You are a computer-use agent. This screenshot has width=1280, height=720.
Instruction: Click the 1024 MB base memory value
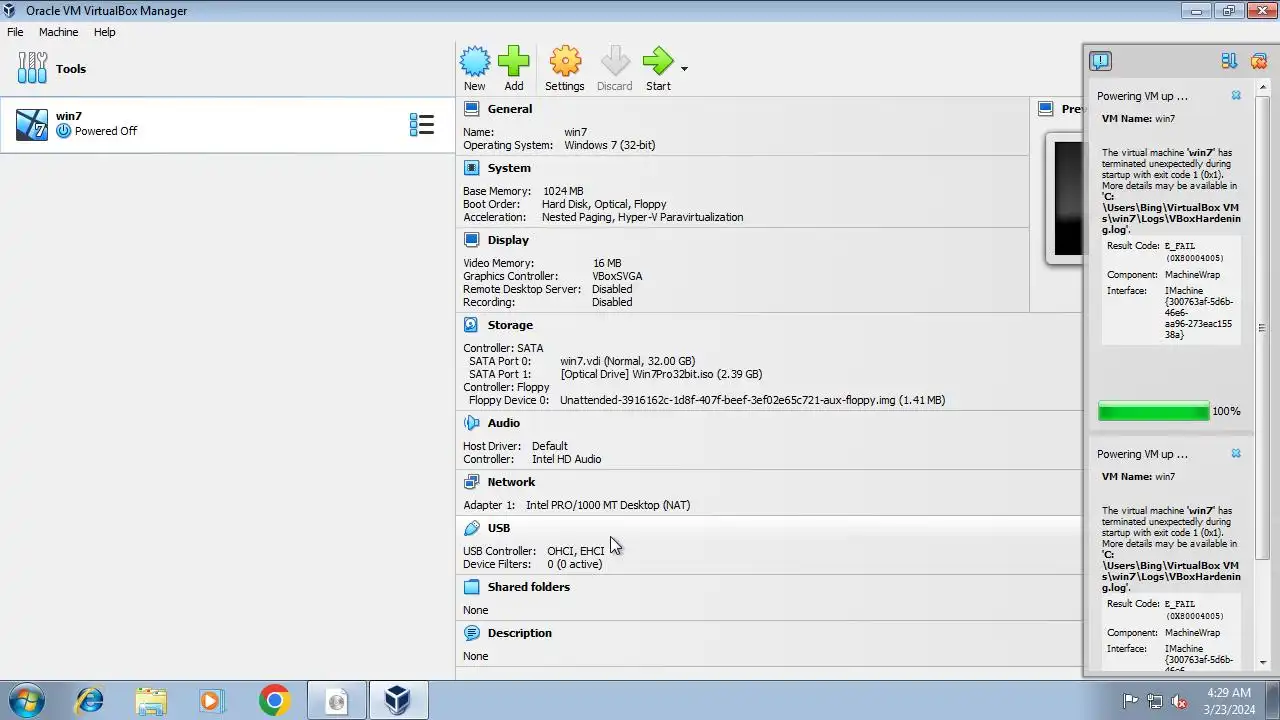point(563,191)
